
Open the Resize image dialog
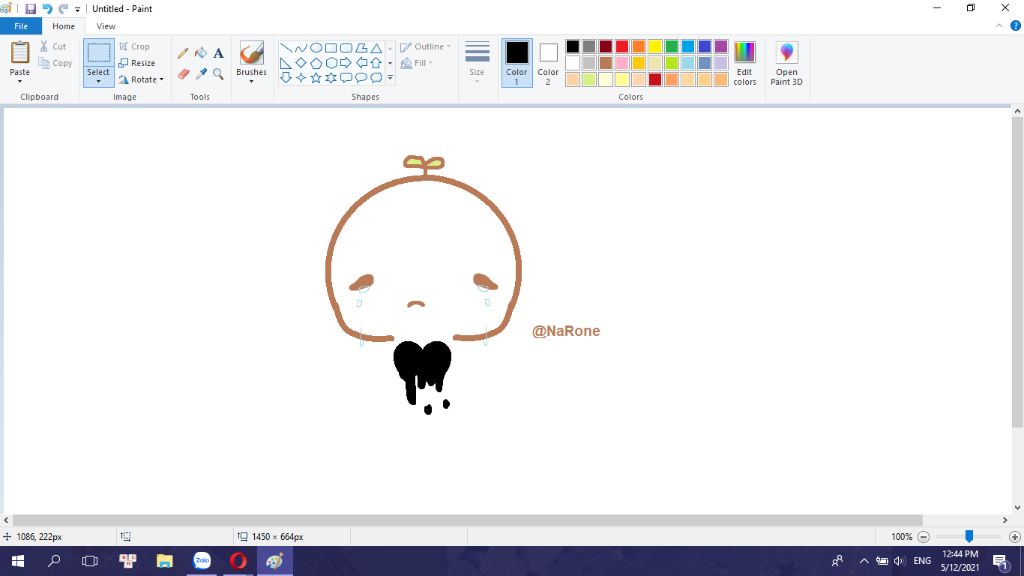[136, 63]
